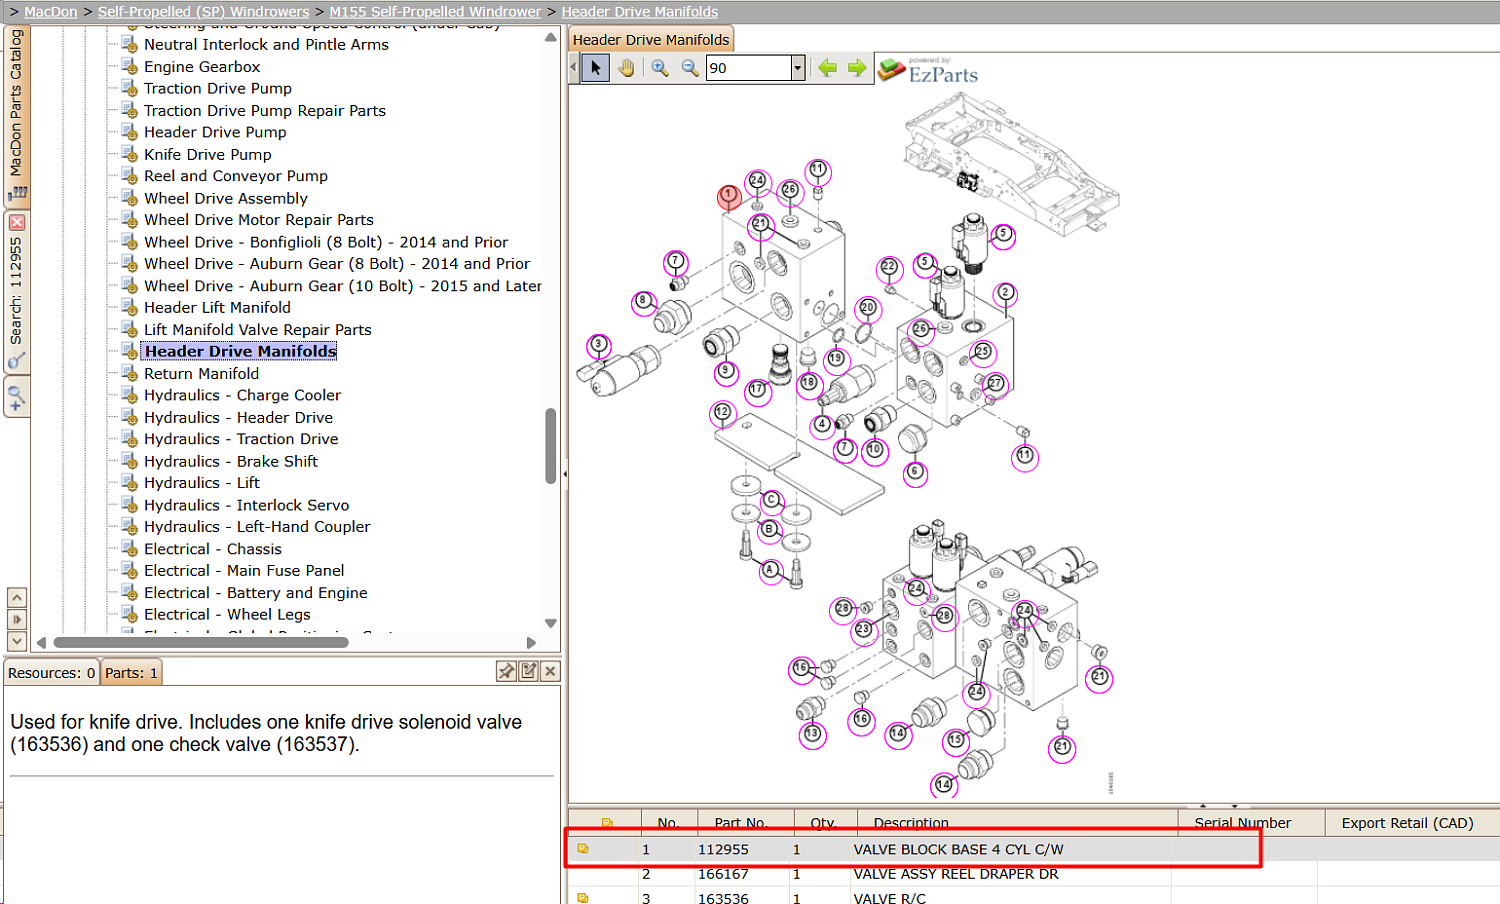
Task: Select Neutral Interlock and Pintle Arms
Action: pos(266,45)
